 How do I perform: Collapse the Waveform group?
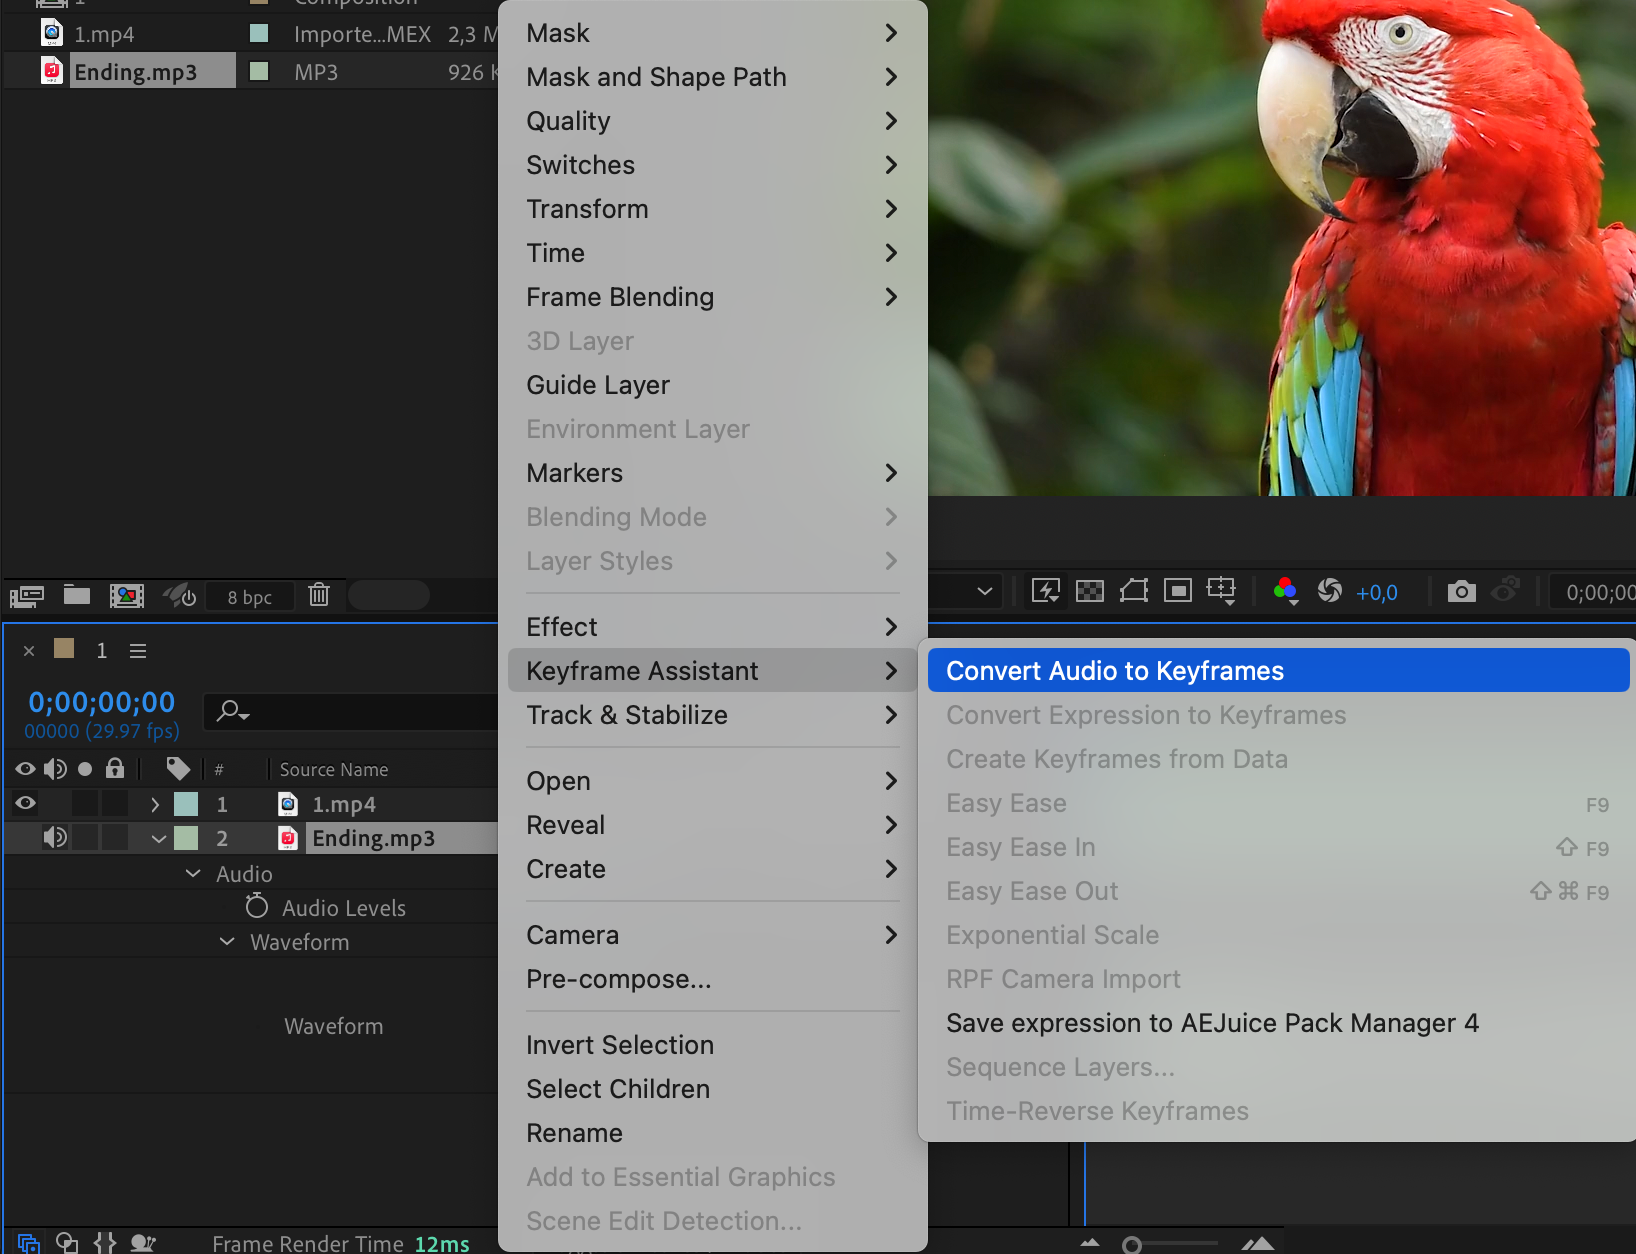coord(227,942)
